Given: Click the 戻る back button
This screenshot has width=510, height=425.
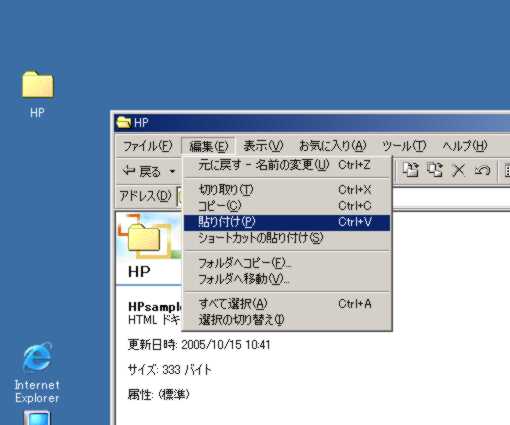Looking at the screenshot, I should click(x=142, y=171).
